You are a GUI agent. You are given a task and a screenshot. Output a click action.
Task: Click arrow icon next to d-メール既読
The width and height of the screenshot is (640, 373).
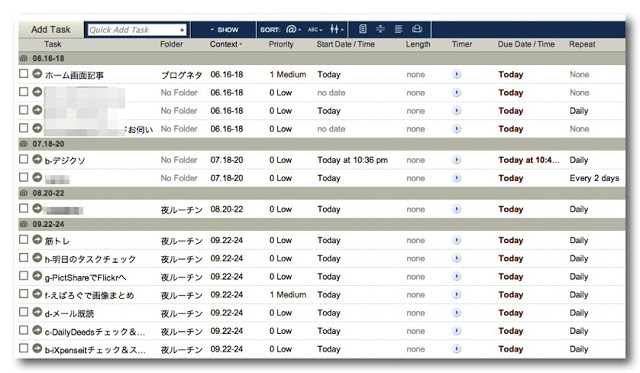37,312
